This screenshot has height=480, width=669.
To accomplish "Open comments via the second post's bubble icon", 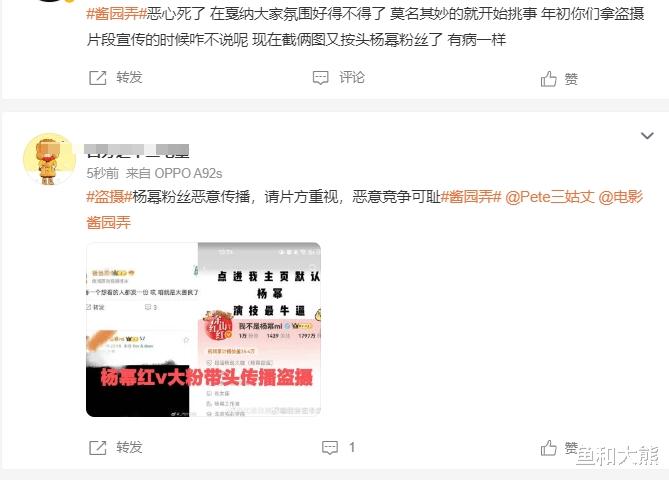I will tap(330, 448).
